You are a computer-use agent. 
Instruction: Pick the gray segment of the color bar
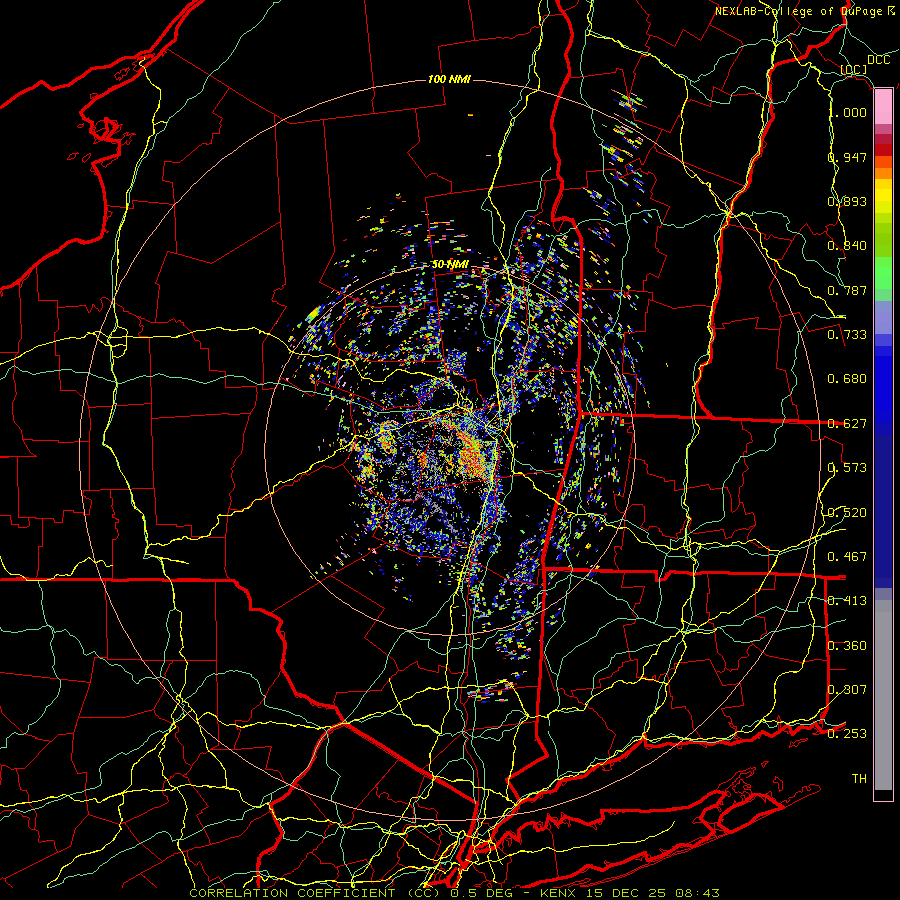click(883, 695)
